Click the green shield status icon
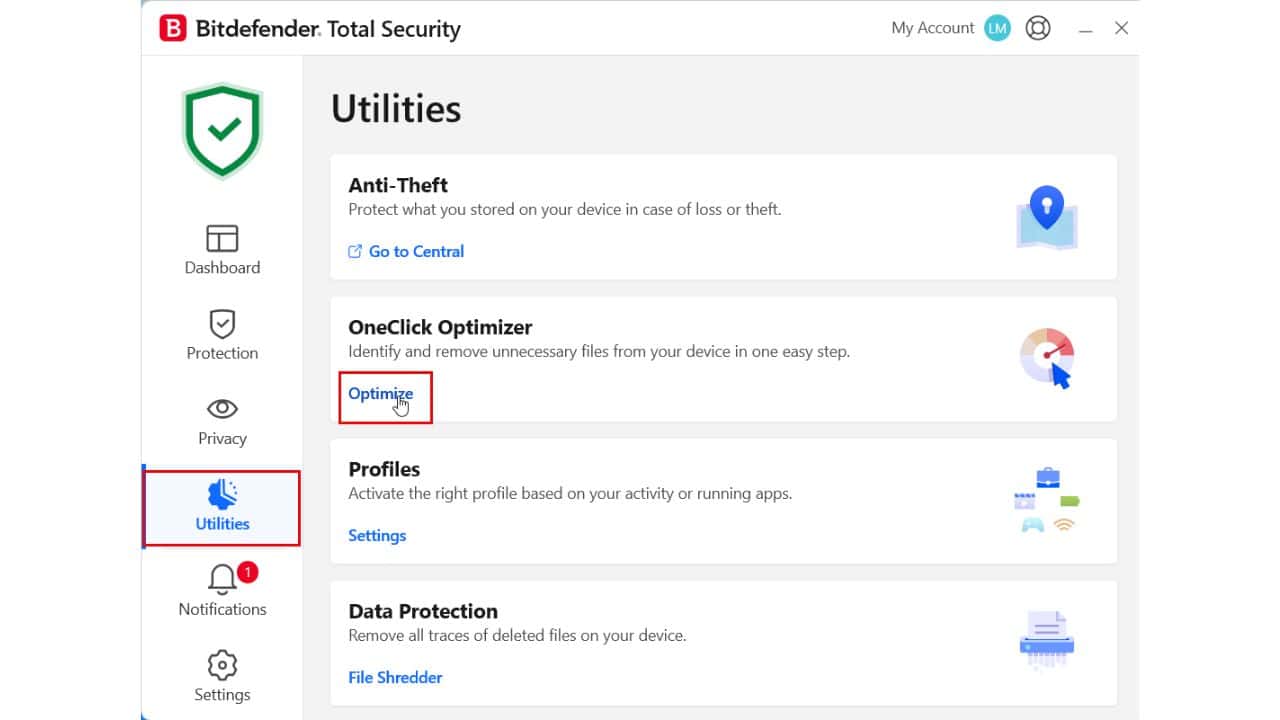1280x720 pixels. [x=222, y=131]
